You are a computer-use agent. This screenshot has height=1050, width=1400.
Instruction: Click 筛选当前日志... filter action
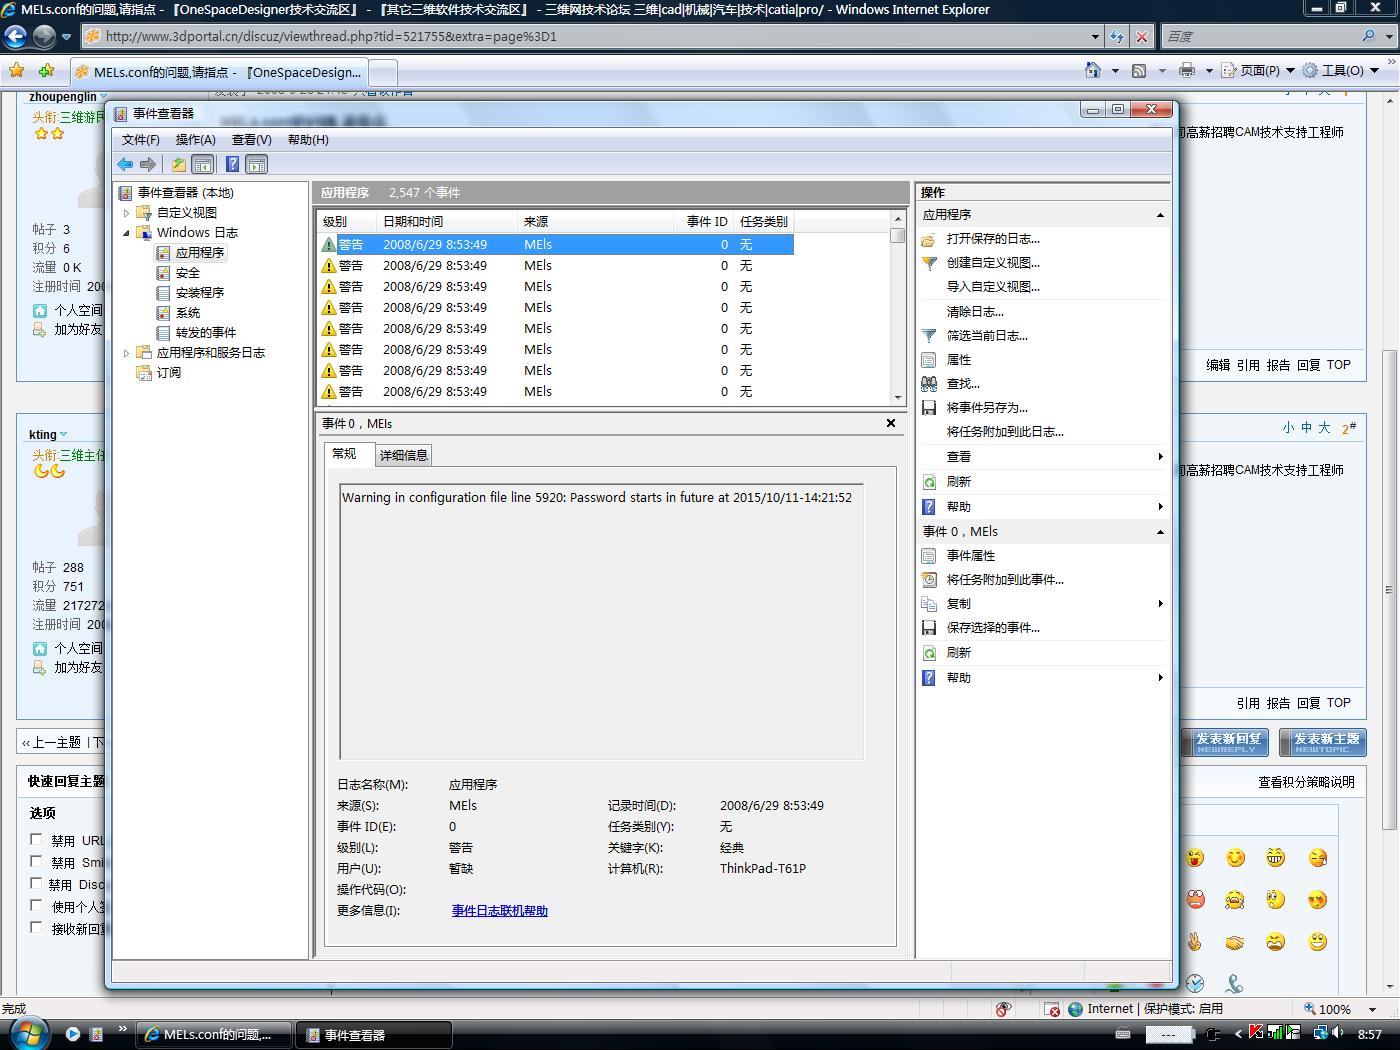987,336
